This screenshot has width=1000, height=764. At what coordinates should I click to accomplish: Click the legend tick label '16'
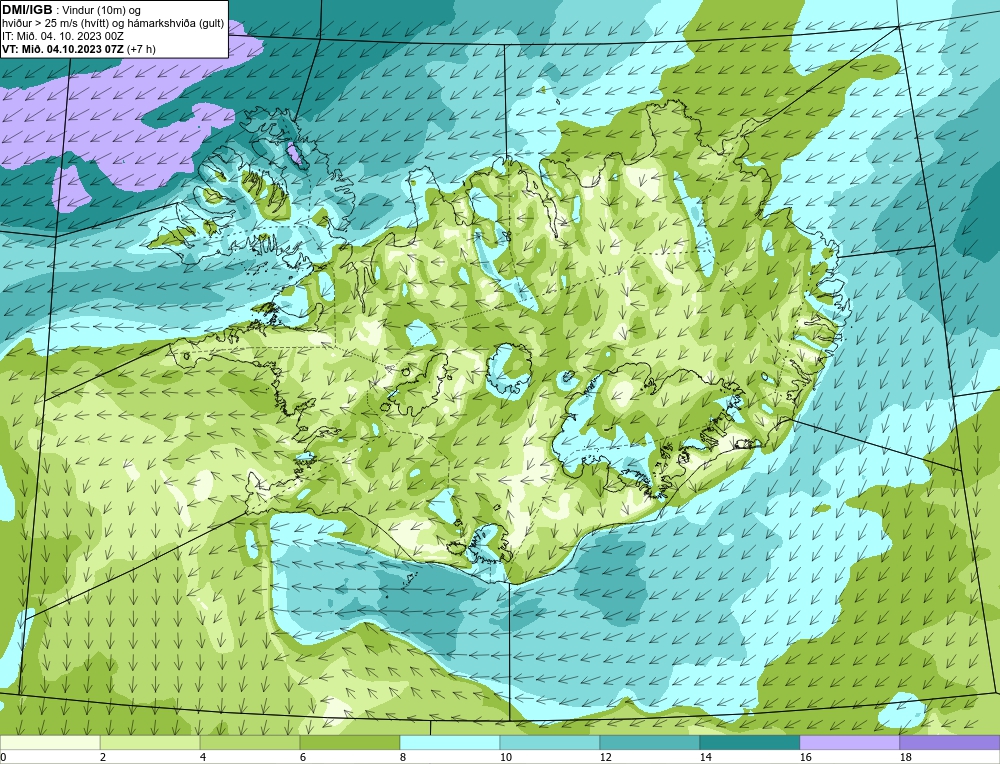coord(805,757)
